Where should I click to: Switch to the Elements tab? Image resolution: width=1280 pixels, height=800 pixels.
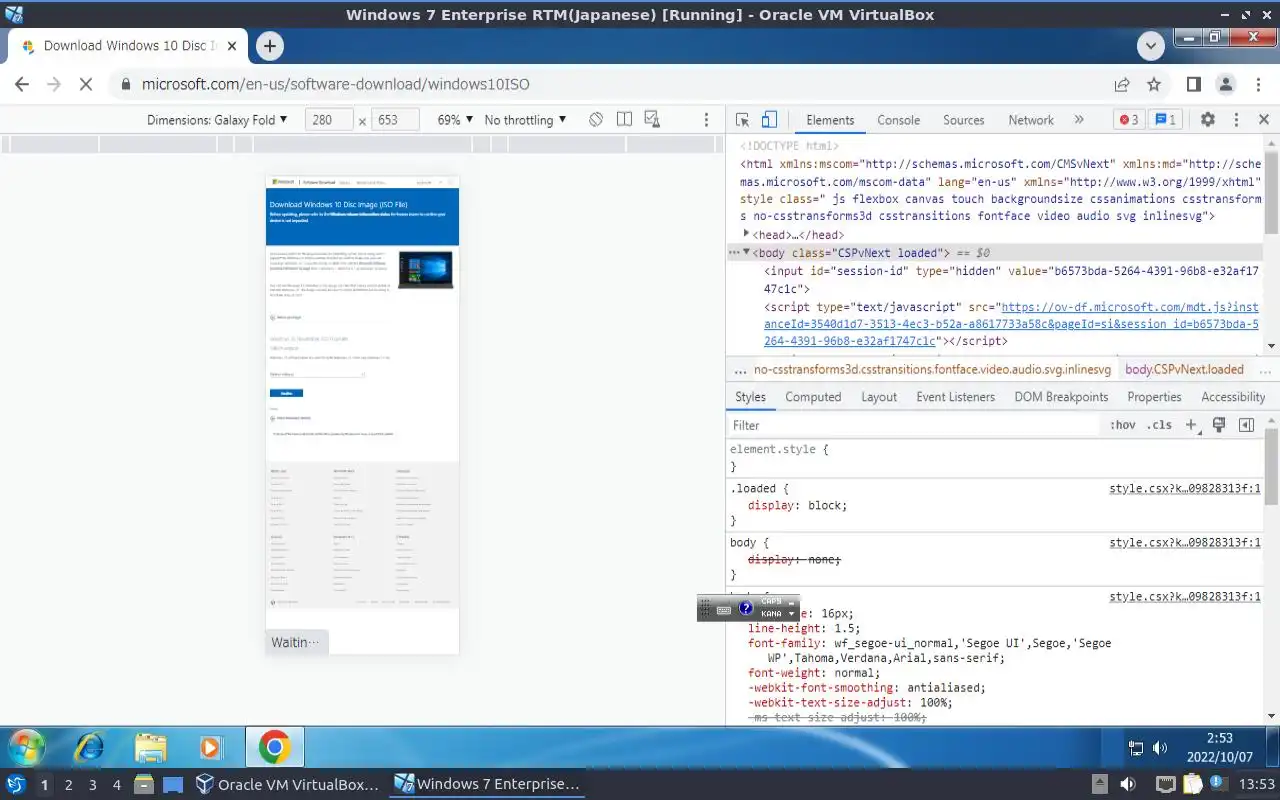click(830, 120)
